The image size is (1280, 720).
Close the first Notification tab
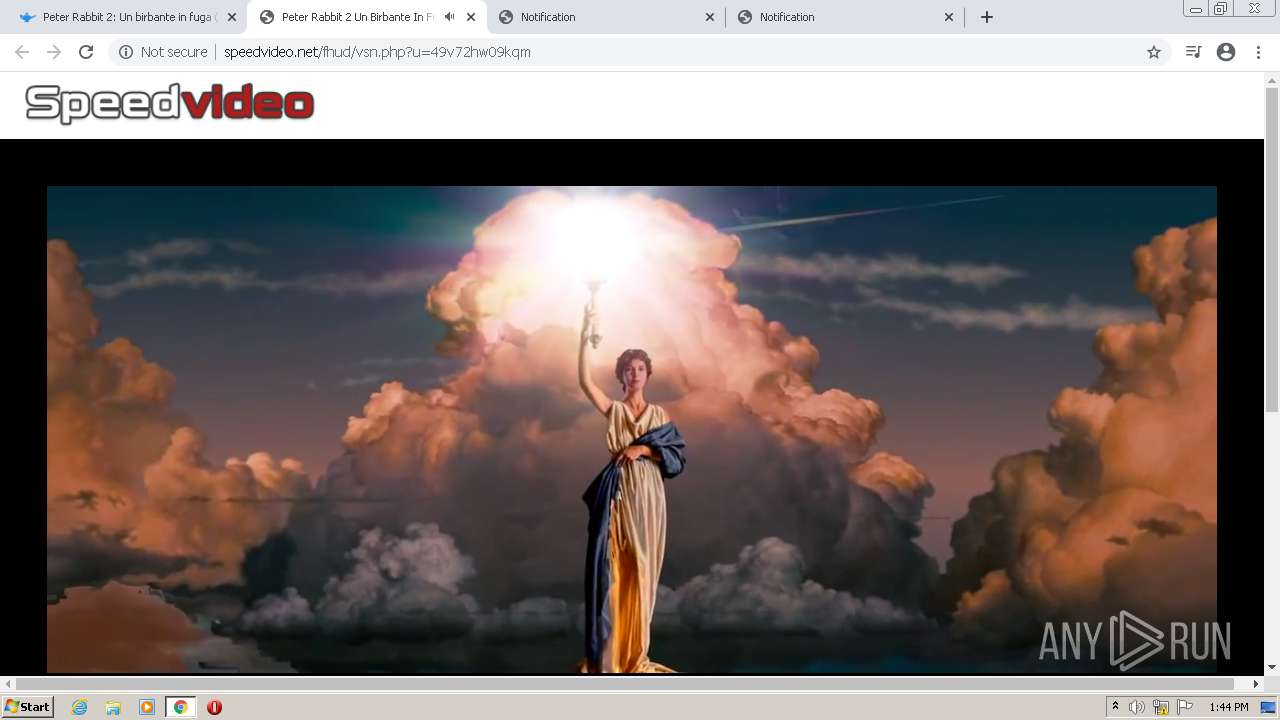tap(710, 17)
